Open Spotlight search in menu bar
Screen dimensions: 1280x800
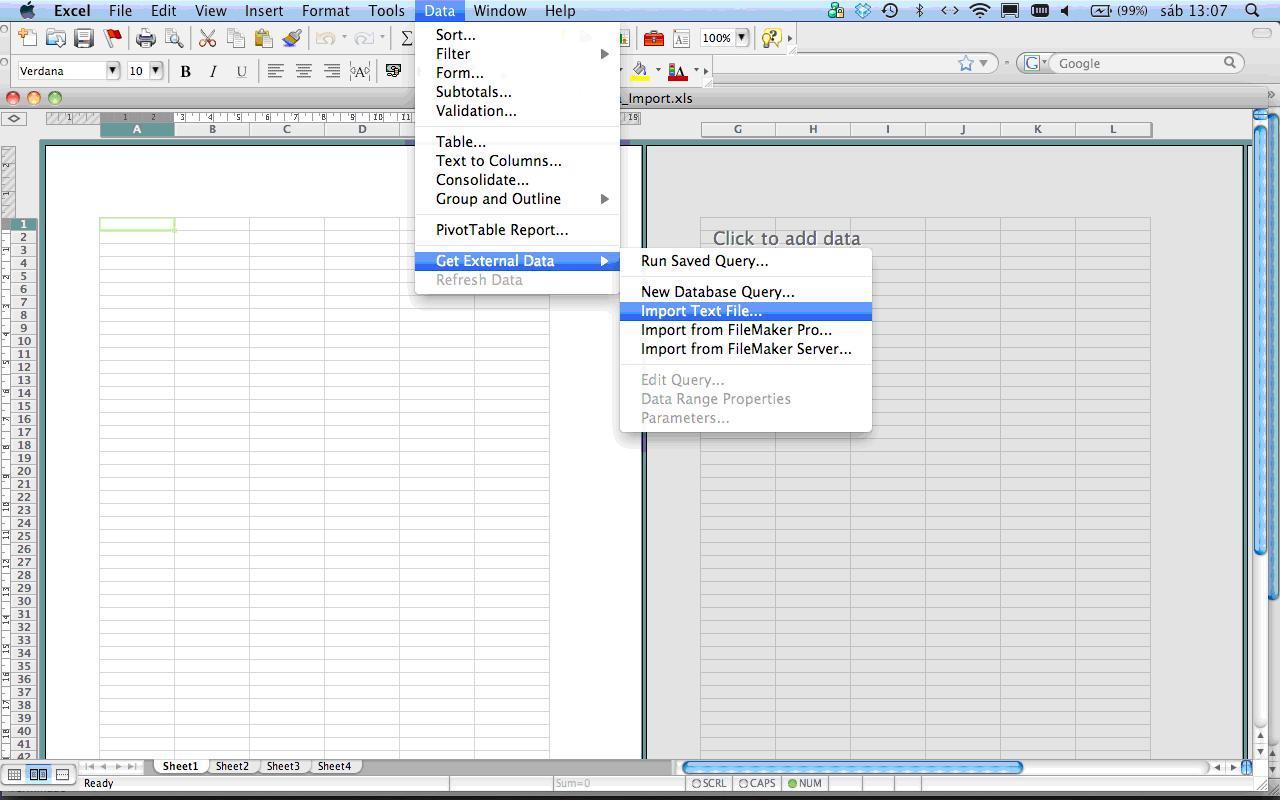coord(1252,11)
